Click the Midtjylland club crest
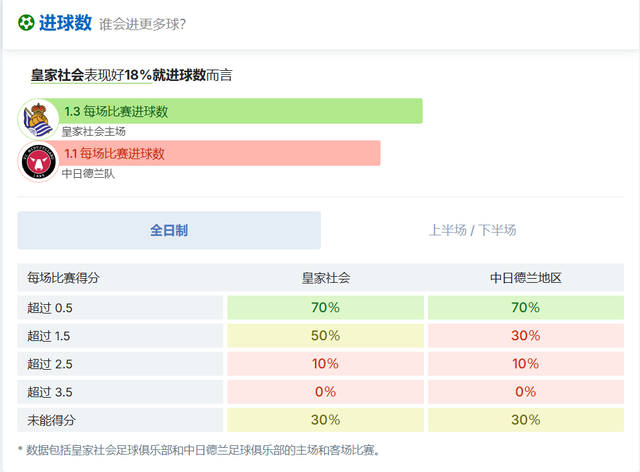This screenshot has width=640, height=472. (38, 161)
